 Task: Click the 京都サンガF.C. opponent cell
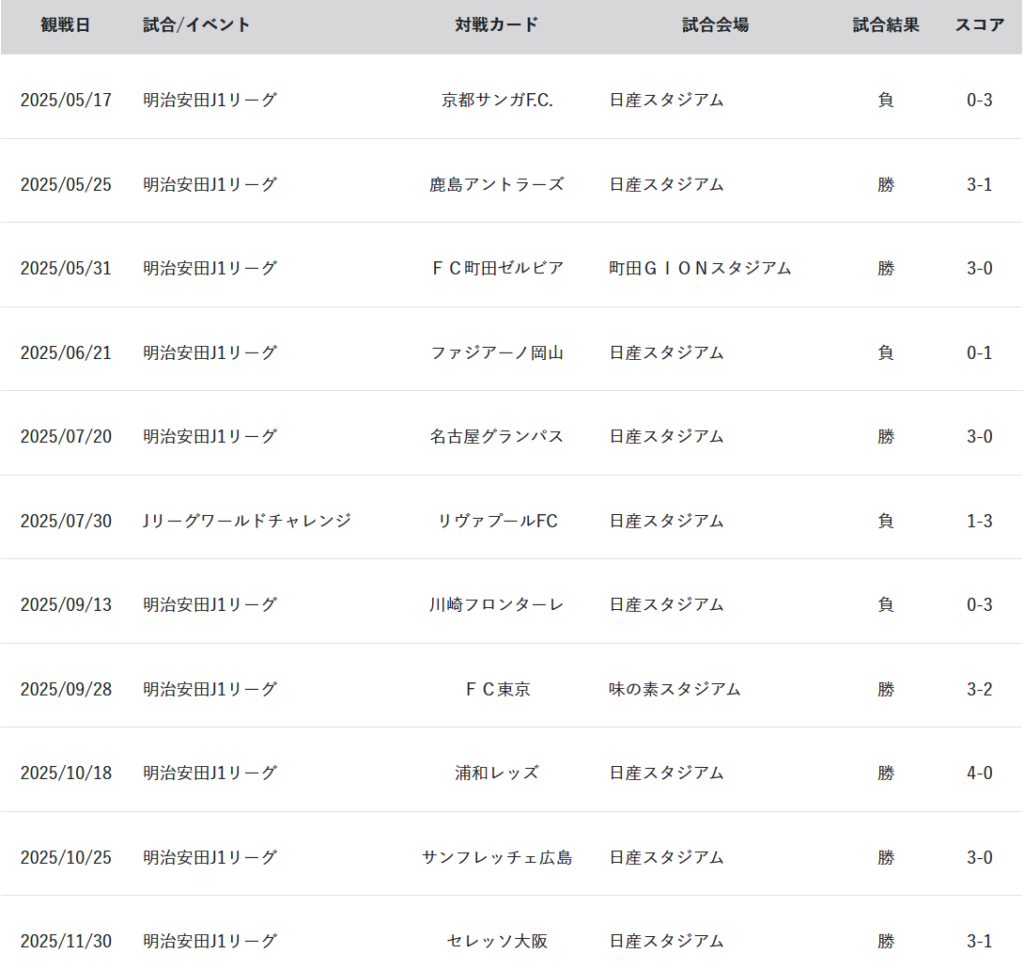click(x=497, y=100)
